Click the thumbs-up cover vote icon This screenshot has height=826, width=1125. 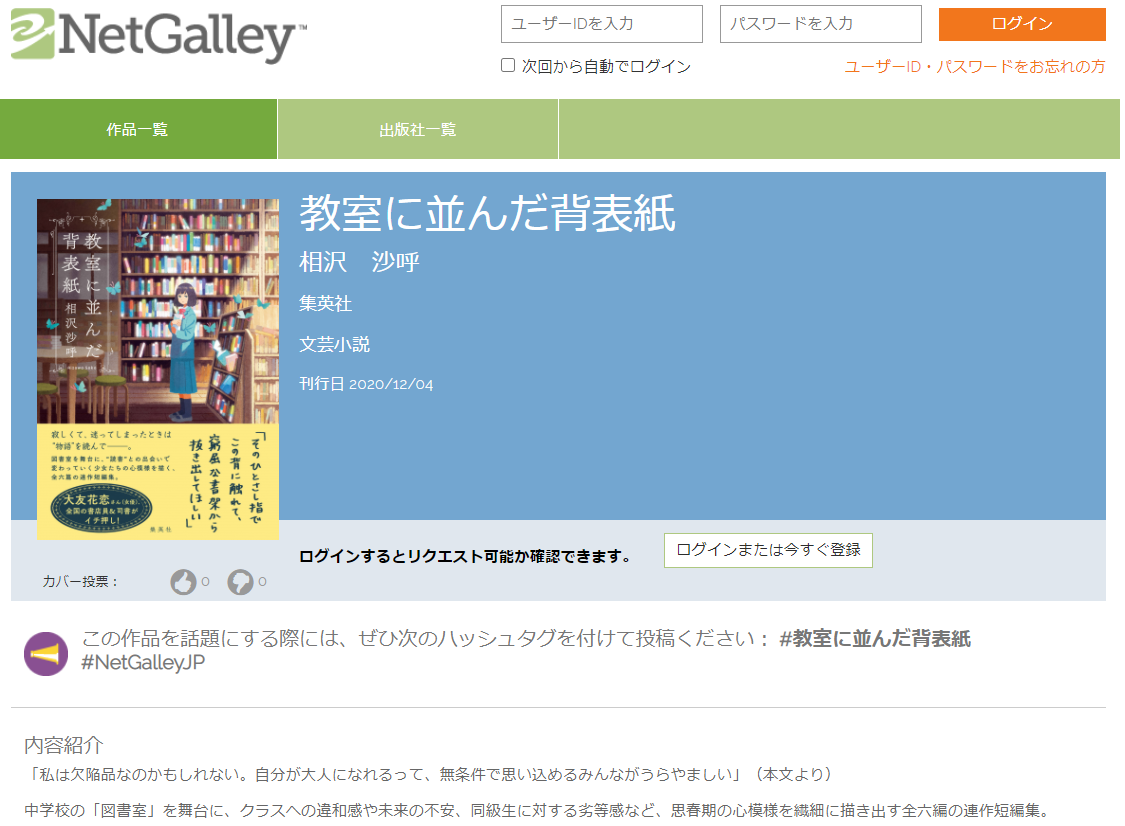183,582
